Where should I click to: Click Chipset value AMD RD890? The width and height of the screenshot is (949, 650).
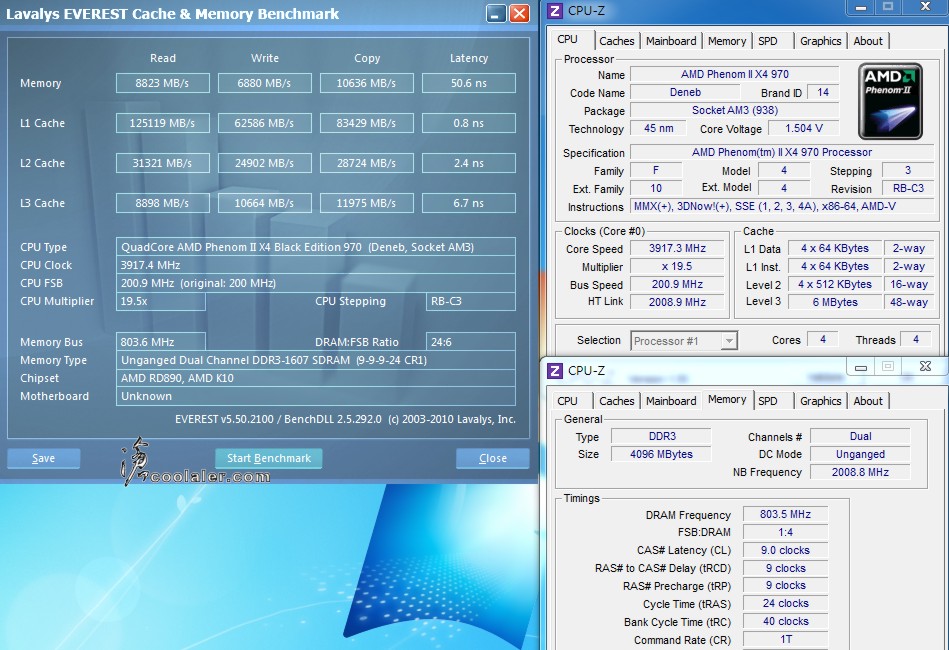[316, 378]
